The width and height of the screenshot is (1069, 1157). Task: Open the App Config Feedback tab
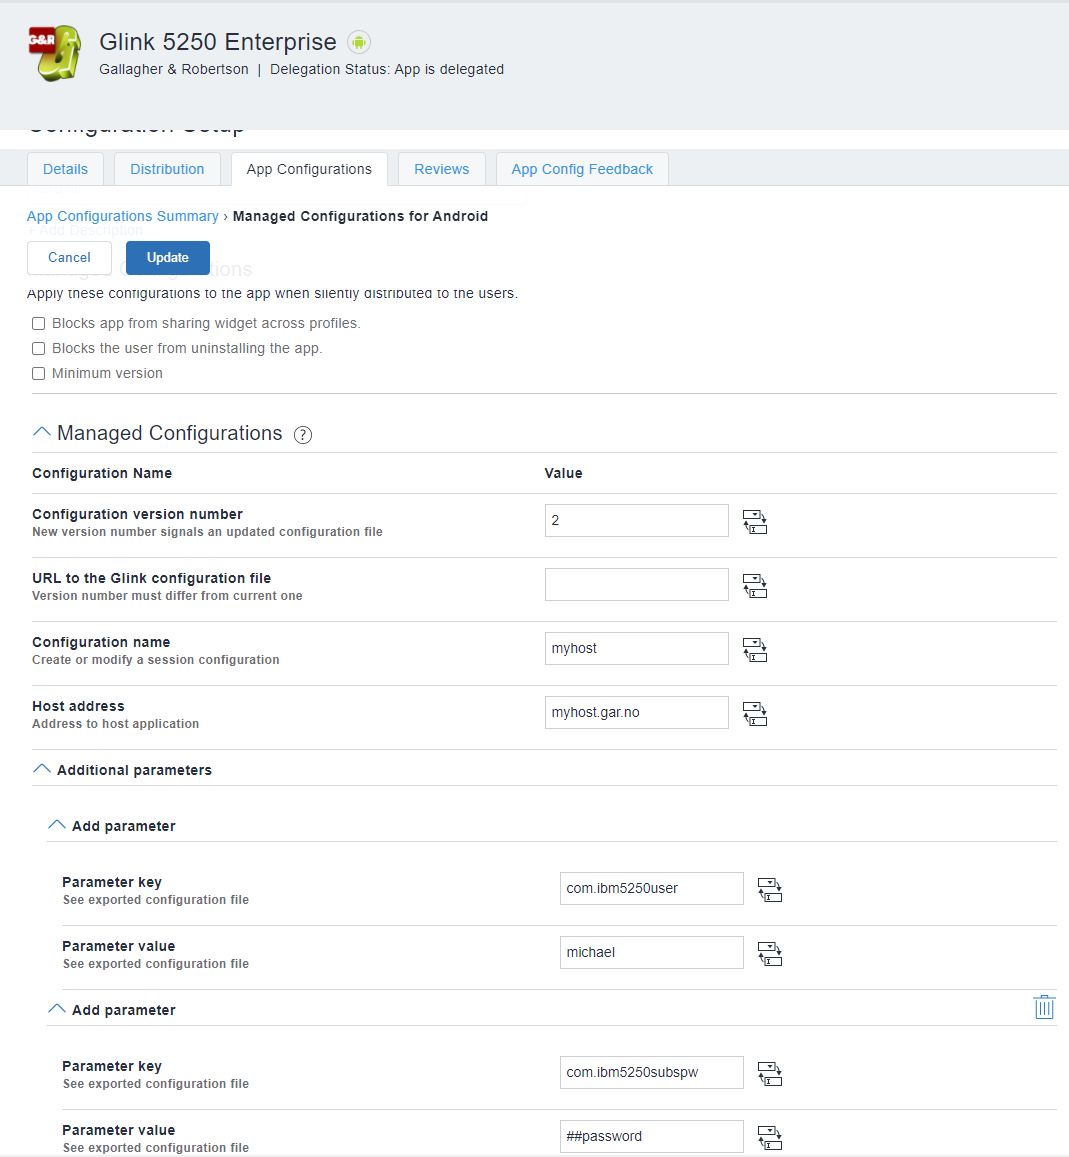(x=582, y=169)
